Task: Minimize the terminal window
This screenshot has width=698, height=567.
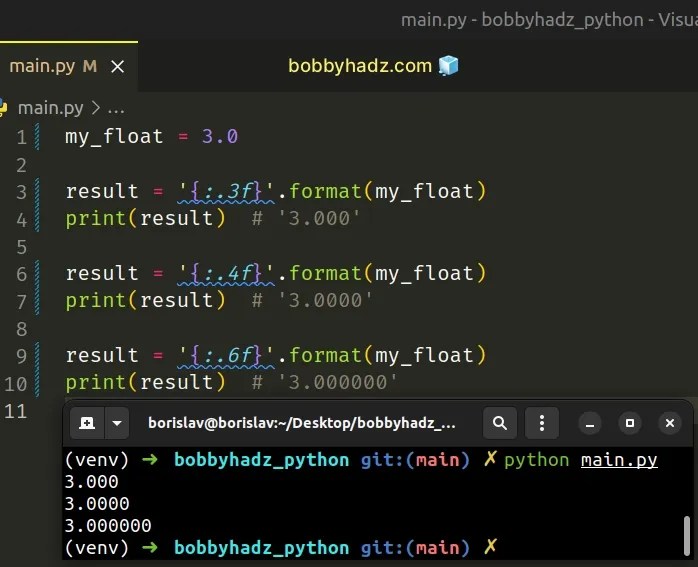Action: point(590,423)
